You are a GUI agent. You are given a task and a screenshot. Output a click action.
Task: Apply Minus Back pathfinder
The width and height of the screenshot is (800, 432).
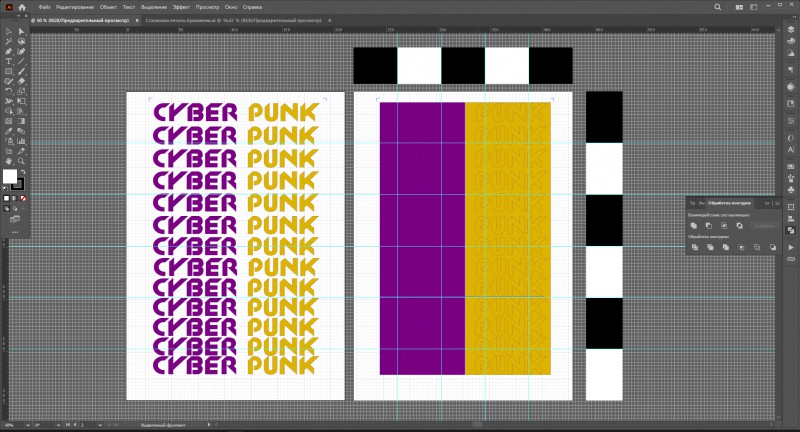pos(773,247)
